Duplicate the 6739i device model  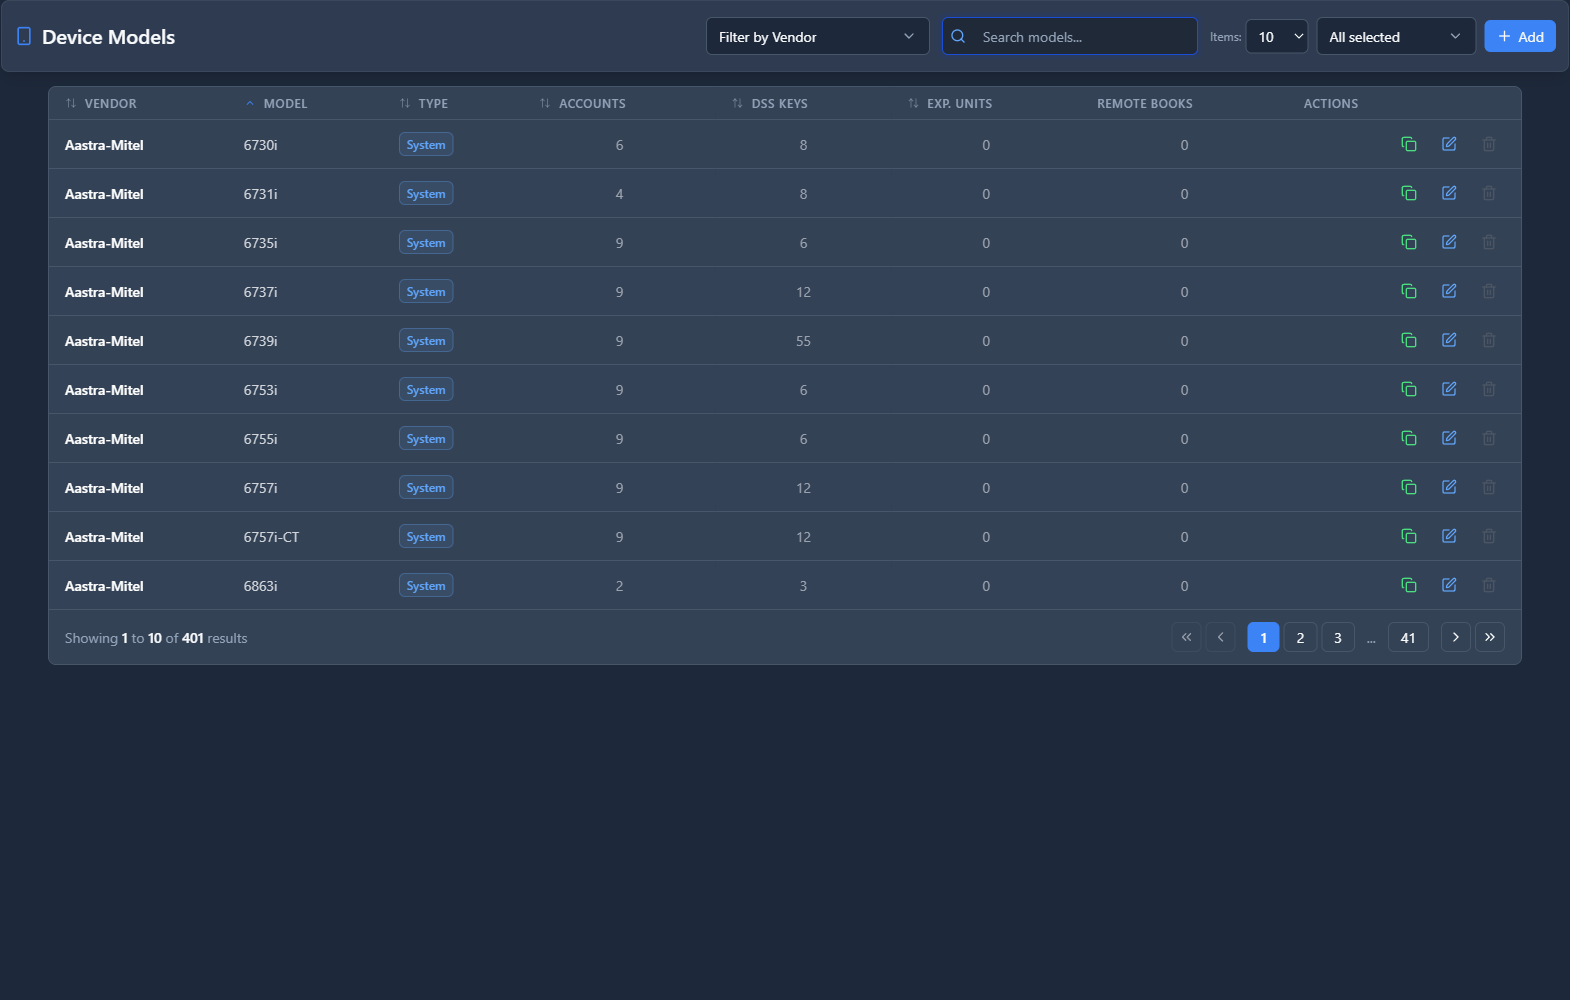(1408, 340)
